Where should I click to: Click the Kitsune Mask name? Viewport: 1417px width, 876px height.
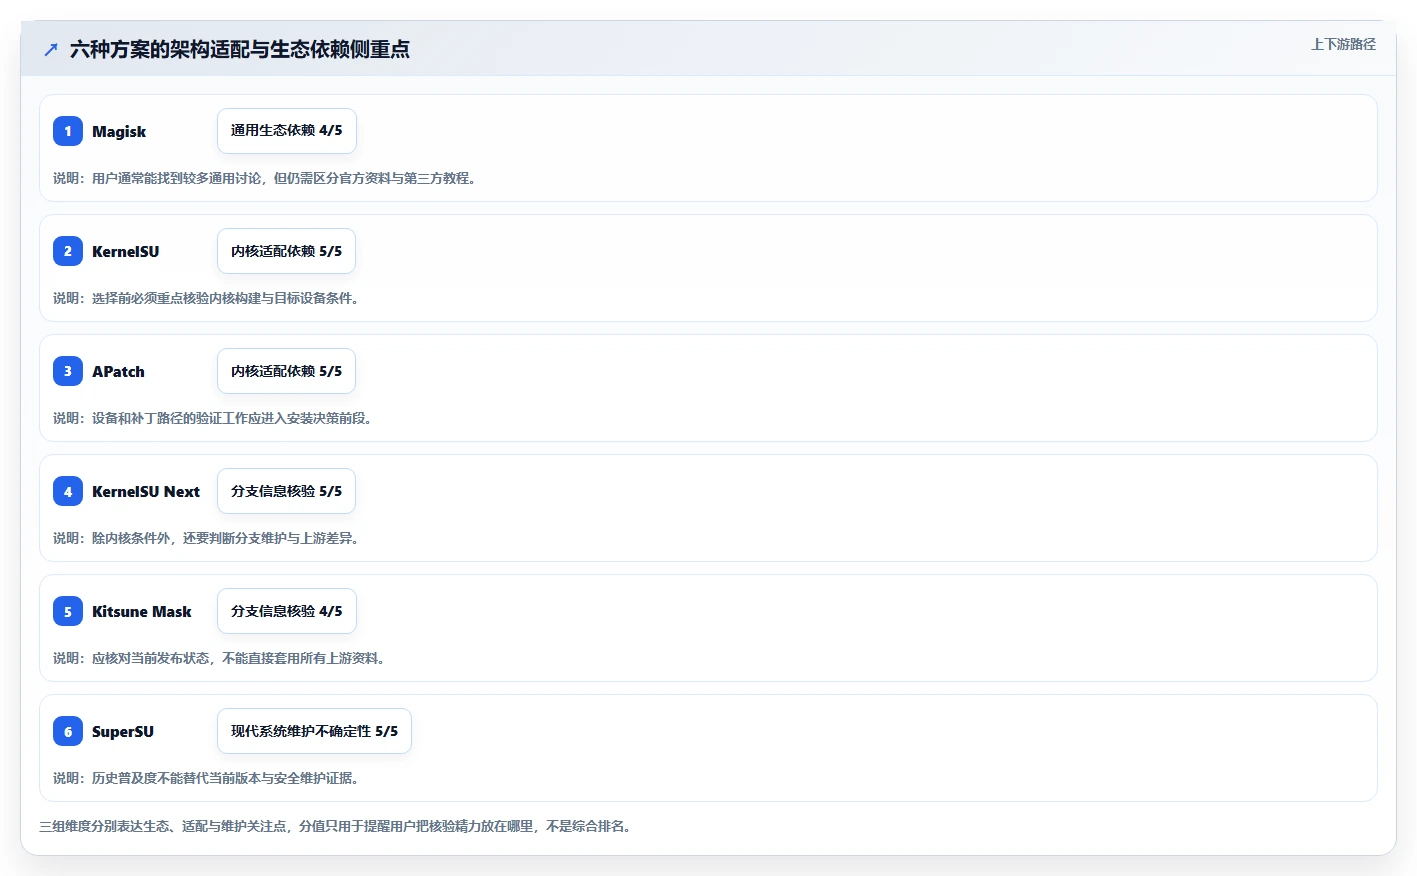click(142, 611)
